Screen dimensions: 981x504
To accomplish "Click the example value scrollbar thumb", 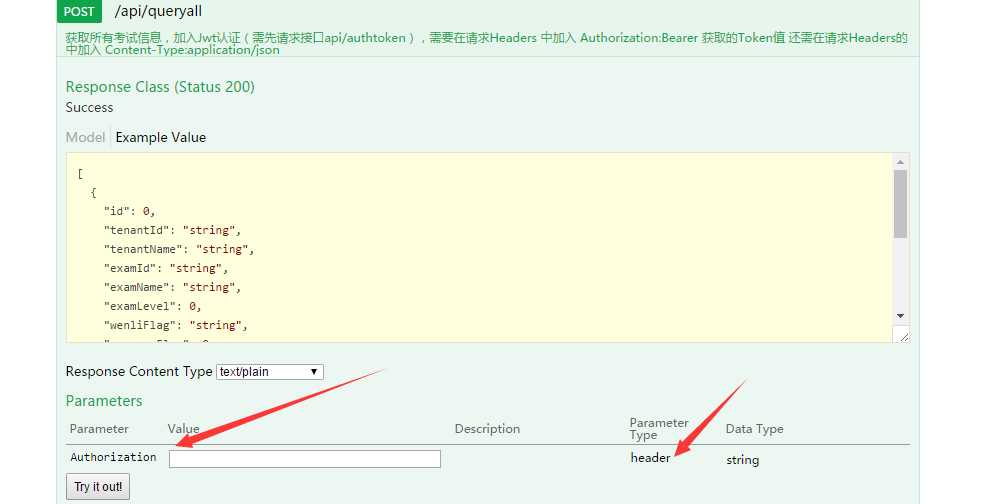I will [900, 204].
